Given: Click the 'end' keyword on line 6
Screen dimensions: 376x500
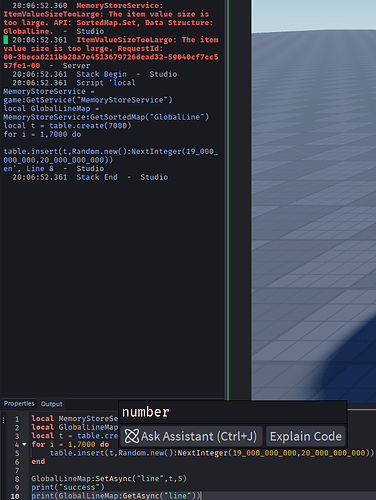Looking at the screenshot, I should click(38, 461).
